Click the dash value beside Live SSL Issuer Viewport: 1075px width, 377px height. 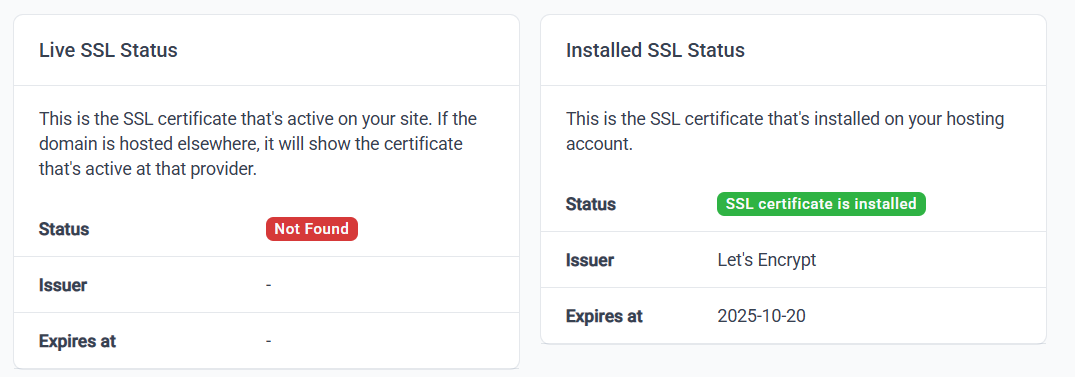269,284
